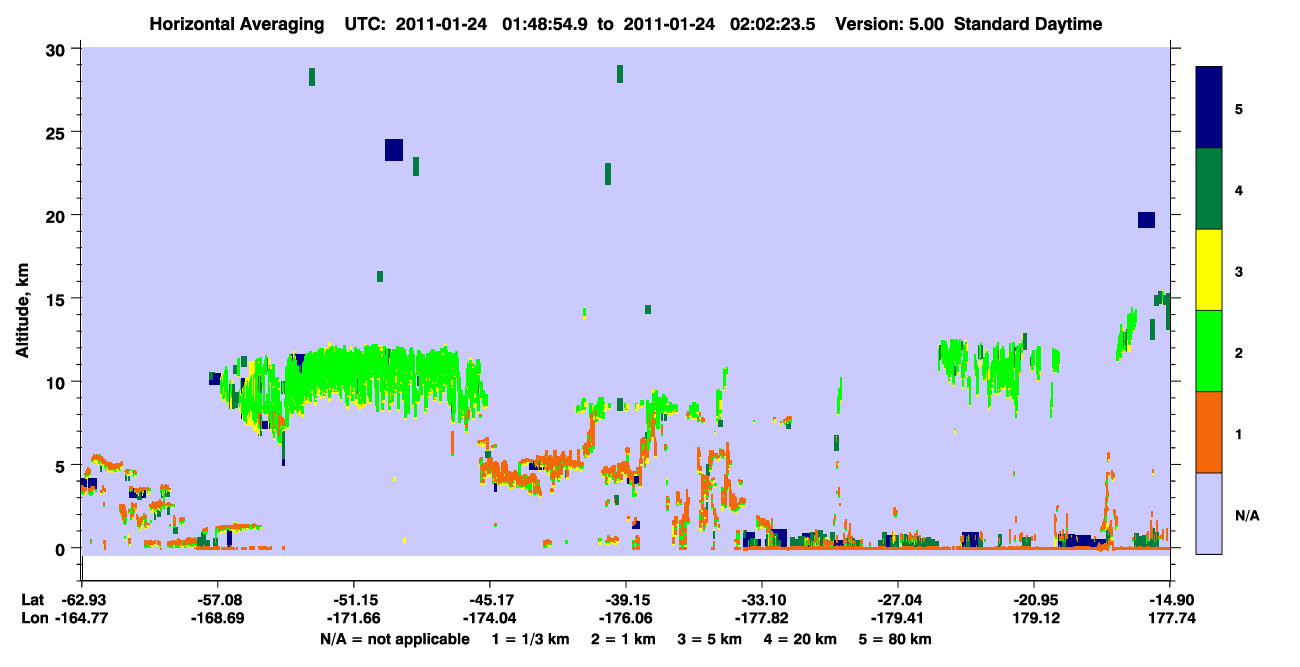The width and height of the screenshot is (1300, 667).
Task: Click legend text '1 = 1/3 km'
Action: (531, 639)
